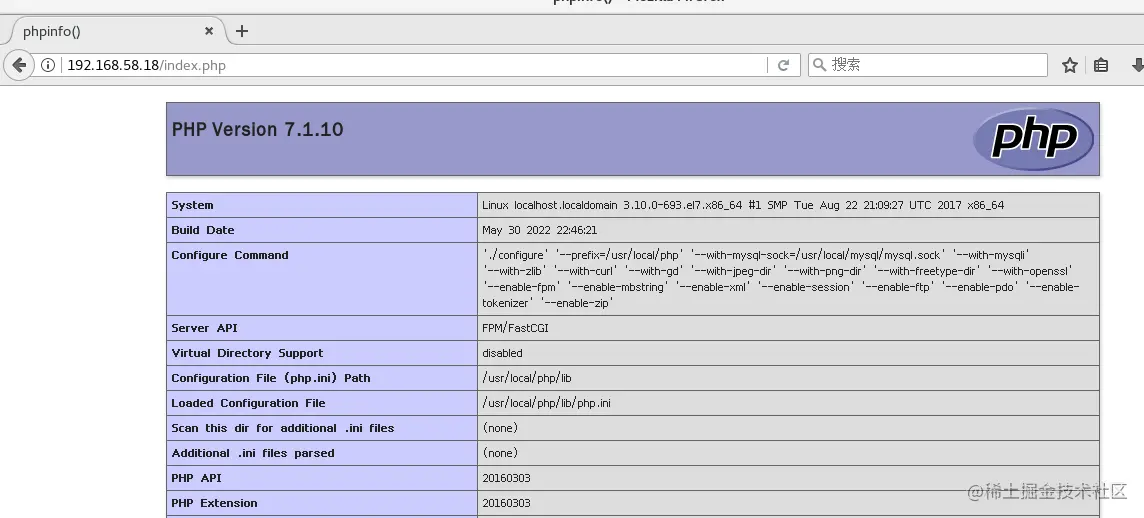Close the phpinfo() tab
1144x518 pixels.
[209, 31]
